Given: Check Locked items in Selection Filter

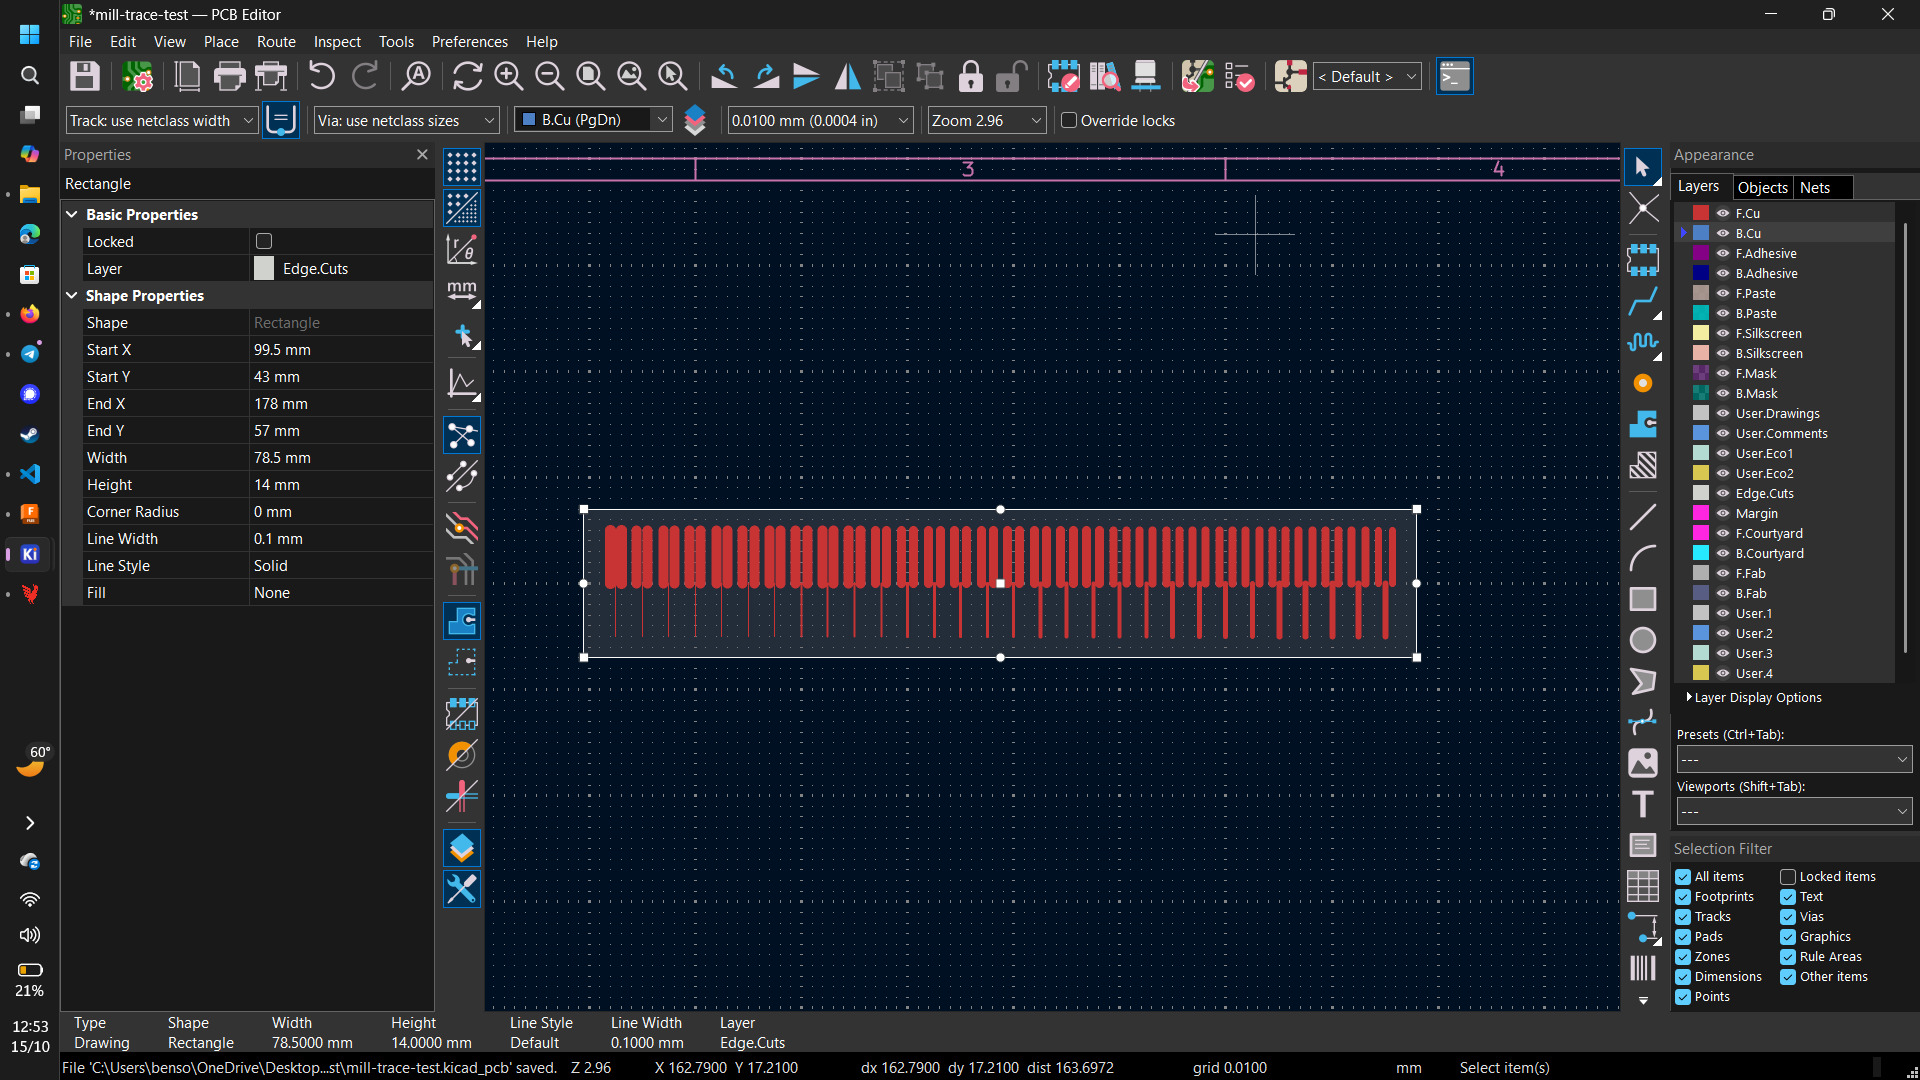Looking at the screenshot, I should click(1788, 877).
